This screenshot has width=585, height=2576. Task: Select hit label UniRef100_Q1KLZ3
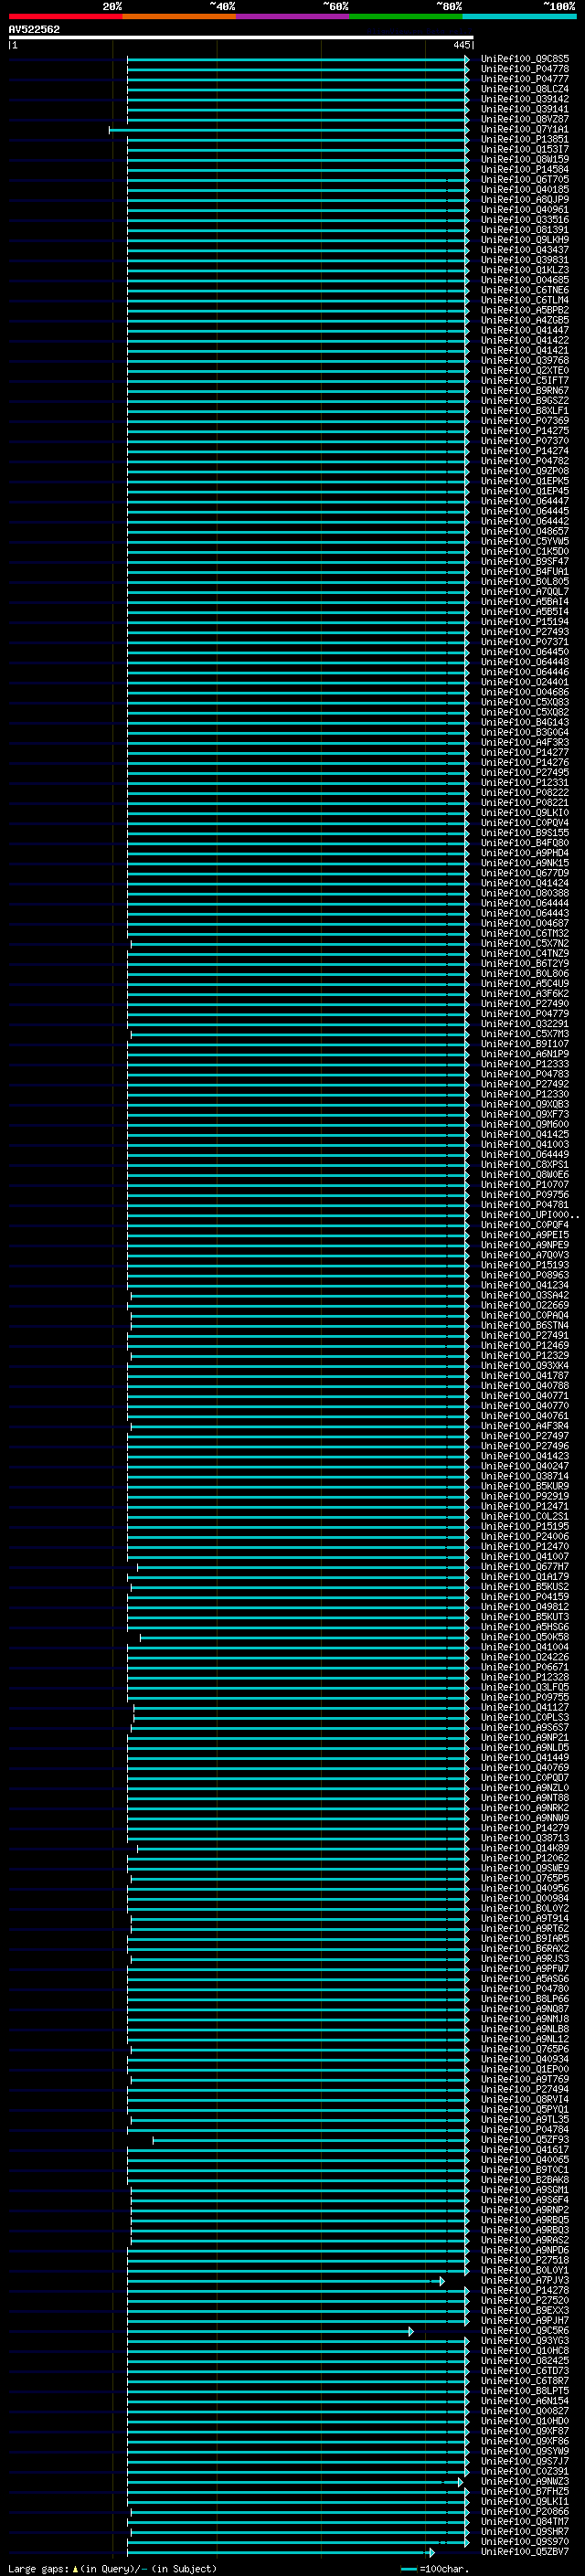point(525,270)
